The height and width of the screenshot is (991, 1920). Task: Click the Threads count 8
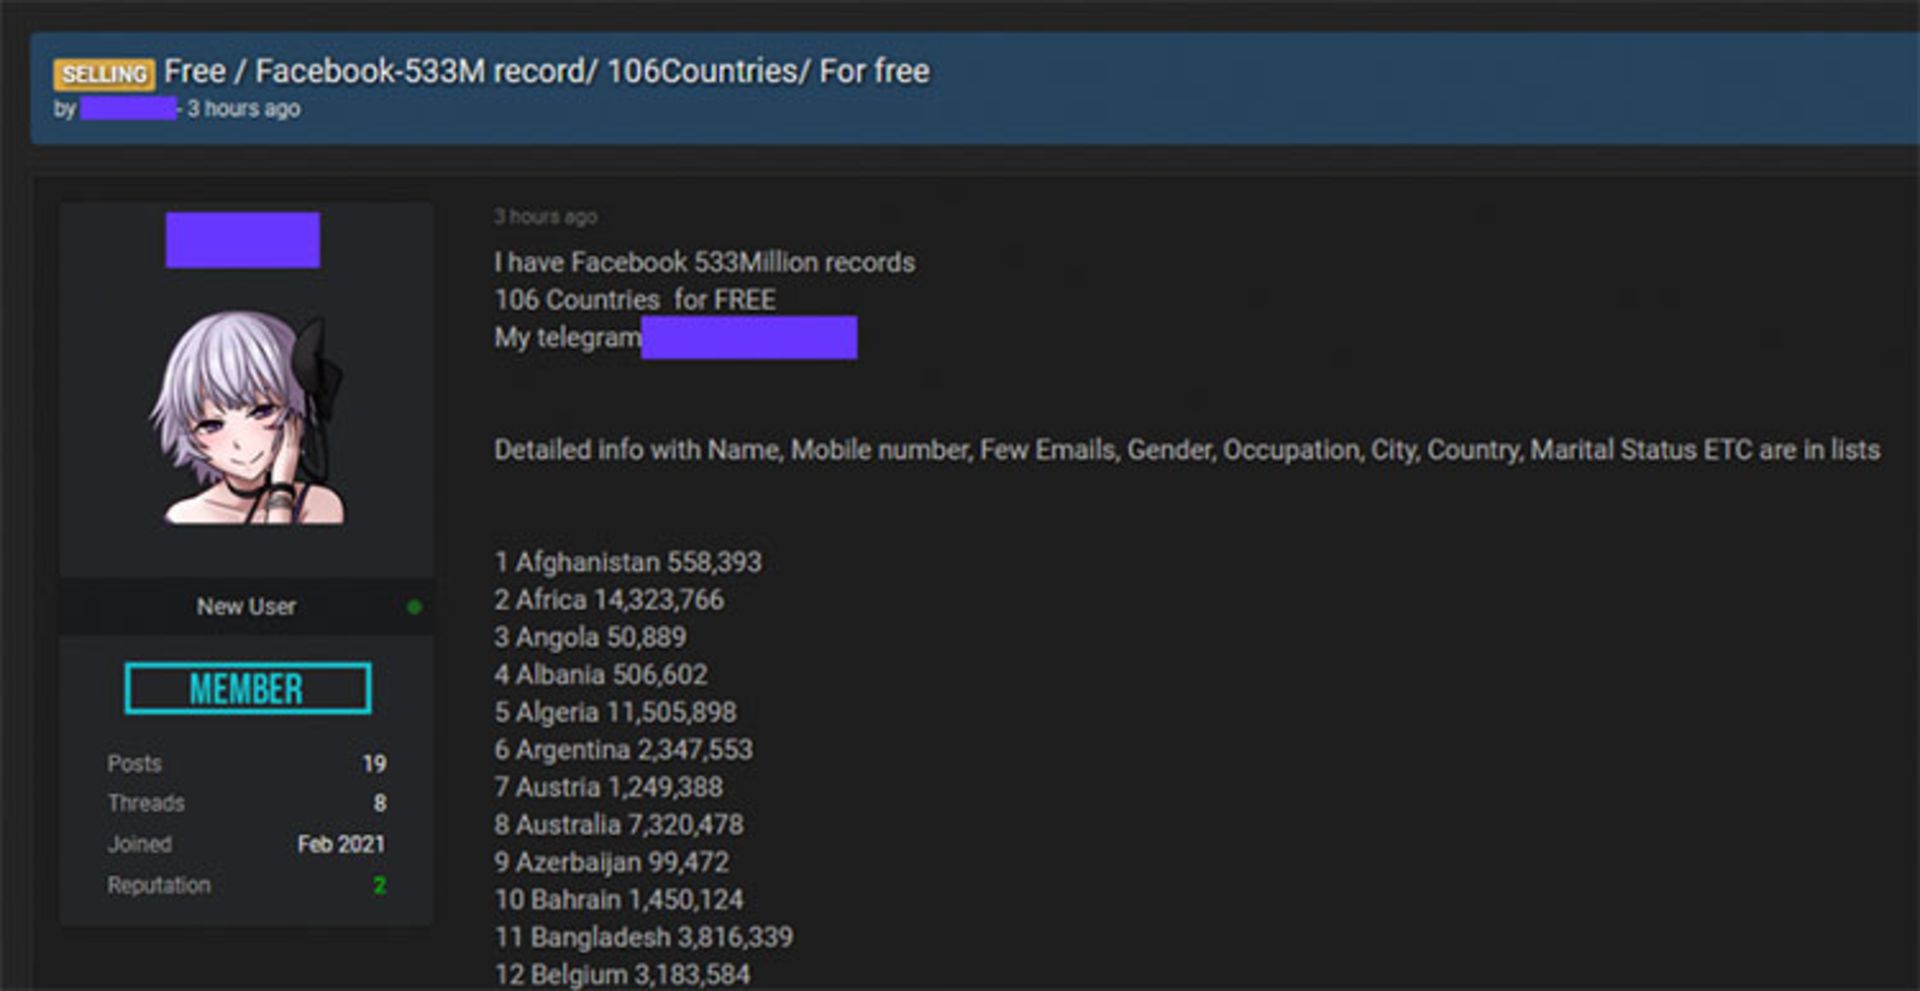tap(379, 803)
